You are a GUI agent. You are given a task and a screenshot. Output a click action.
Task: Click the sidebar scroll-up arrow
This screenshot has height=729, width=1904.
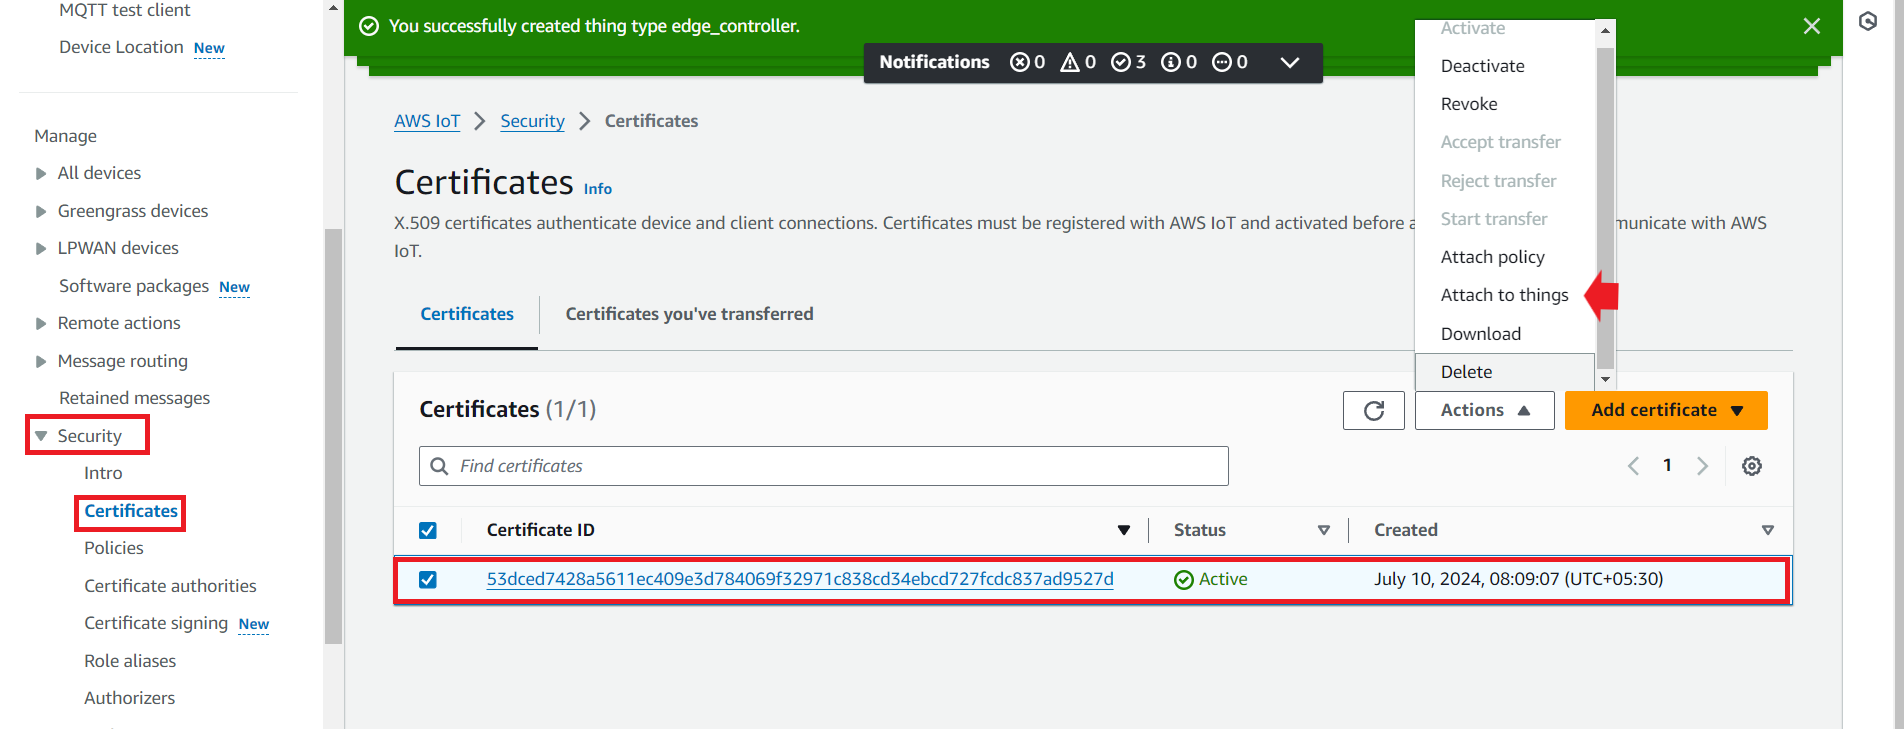pyautogui.click(x=334, y=8)
